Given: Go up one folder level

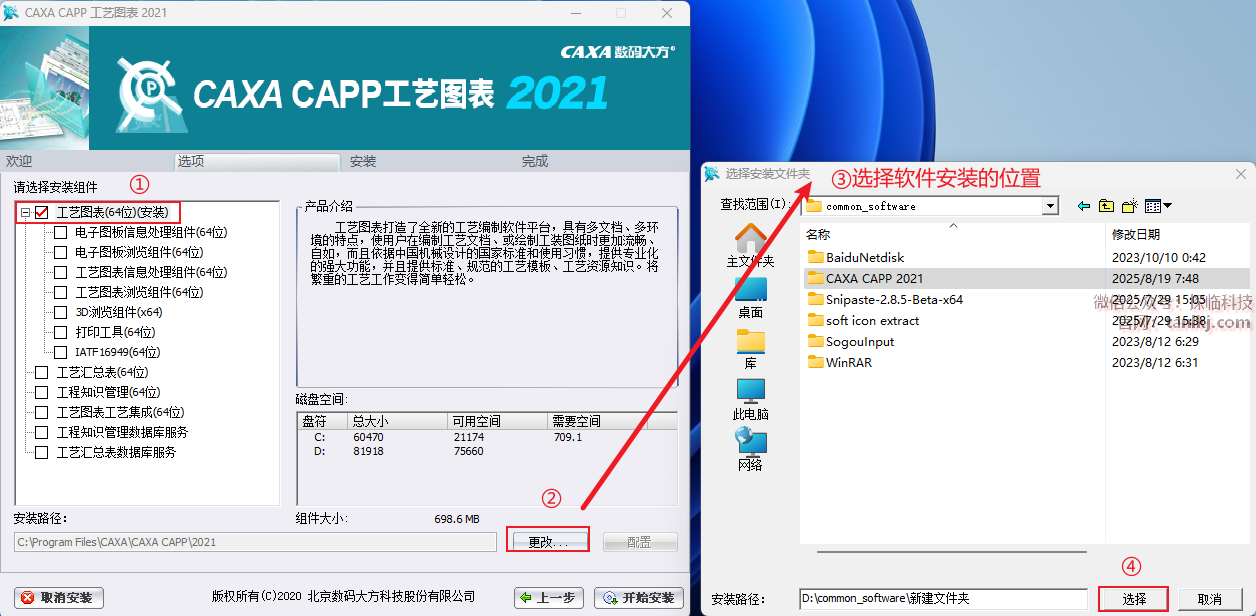Looking at the screenshot, I should point(1106,206).
